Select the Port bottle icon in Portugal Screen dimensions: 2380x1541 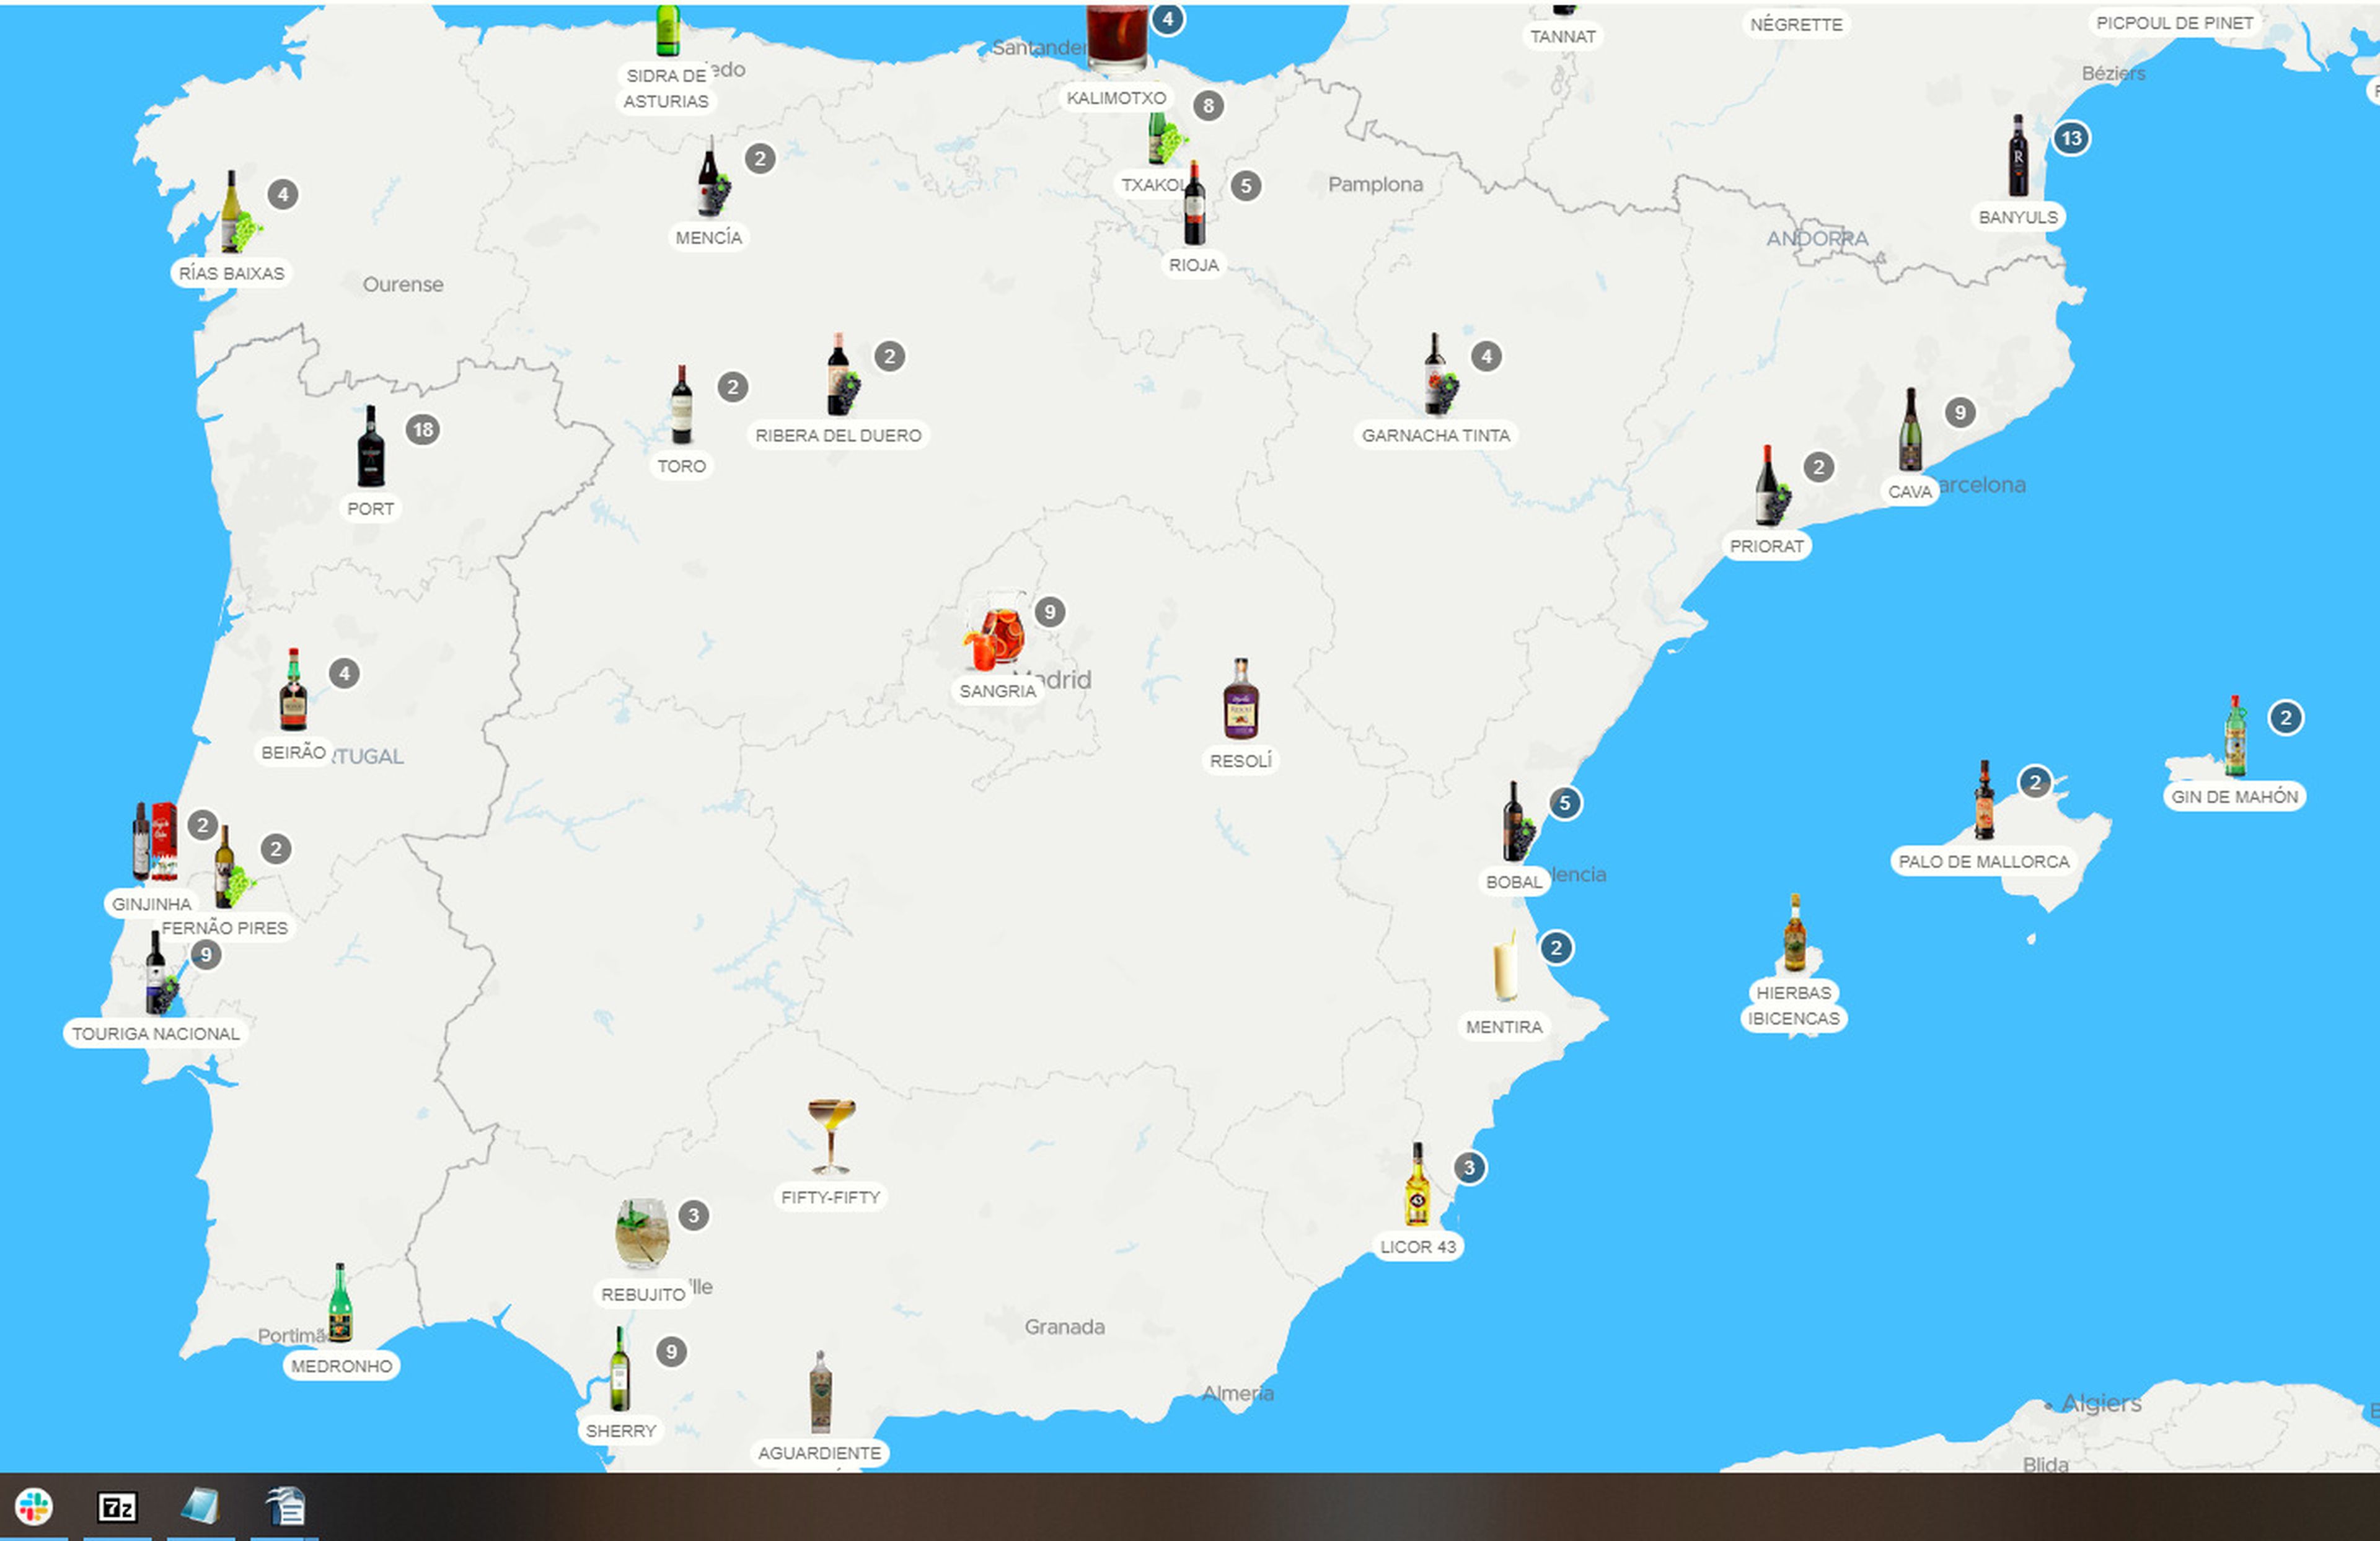[x=371, y=446]
